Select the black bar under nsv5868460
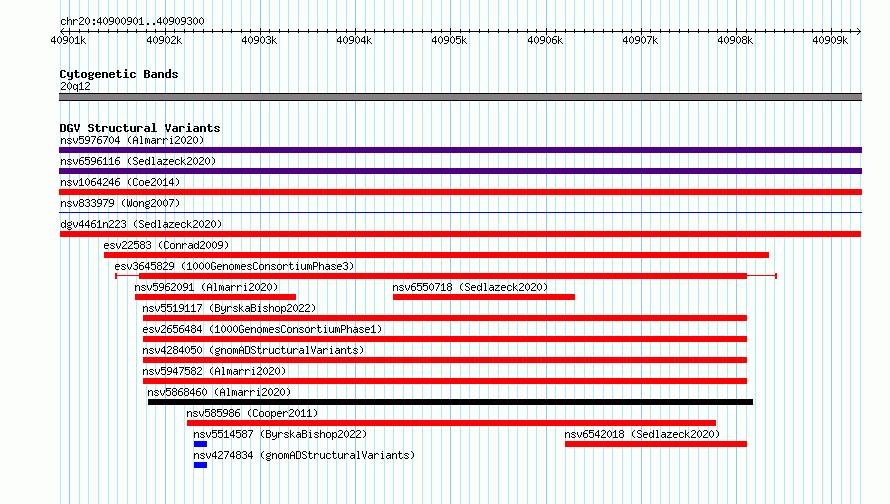This screenshot has width=890, height=504. coord(451,402)
